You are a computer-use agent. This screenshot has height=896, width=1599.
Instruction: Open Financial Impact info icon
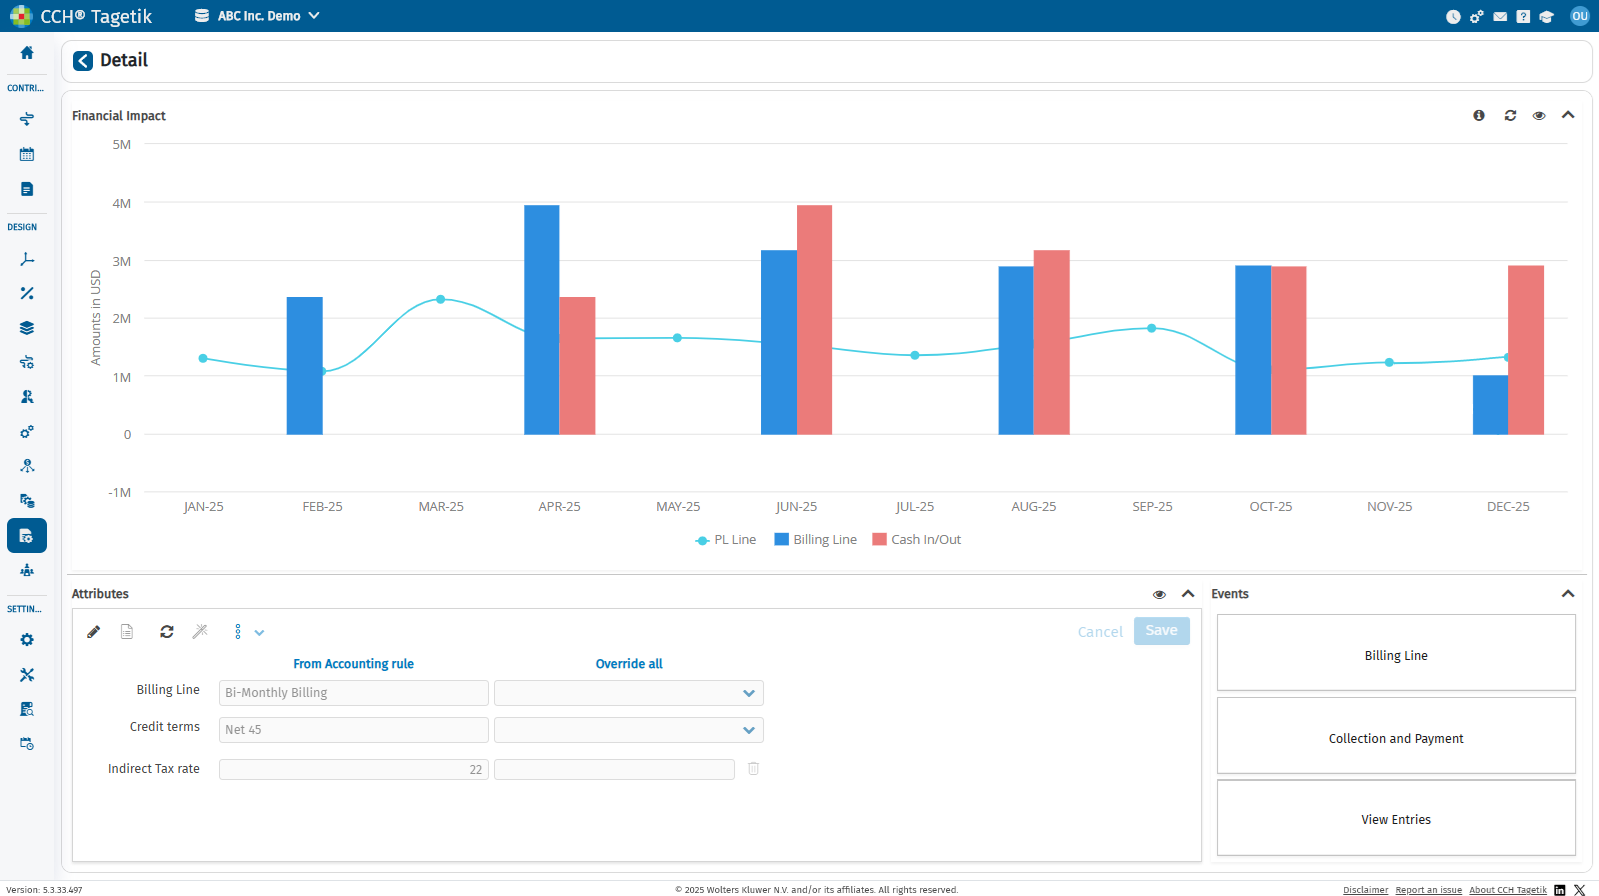tap(1479, 116)
